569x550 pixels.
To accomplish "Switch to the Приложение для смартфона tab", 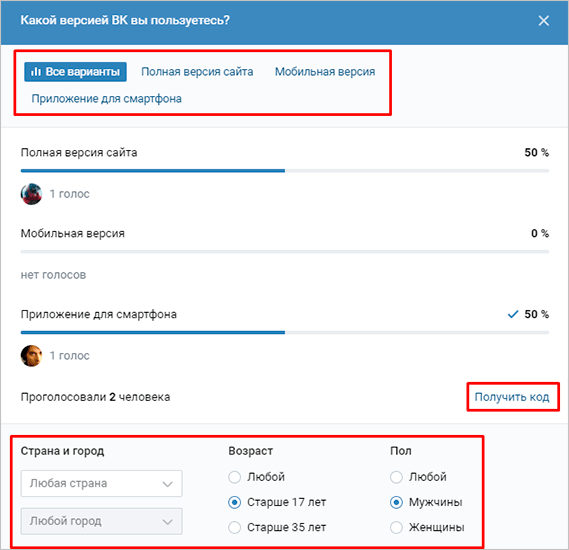I will click(x=106, y=99).
